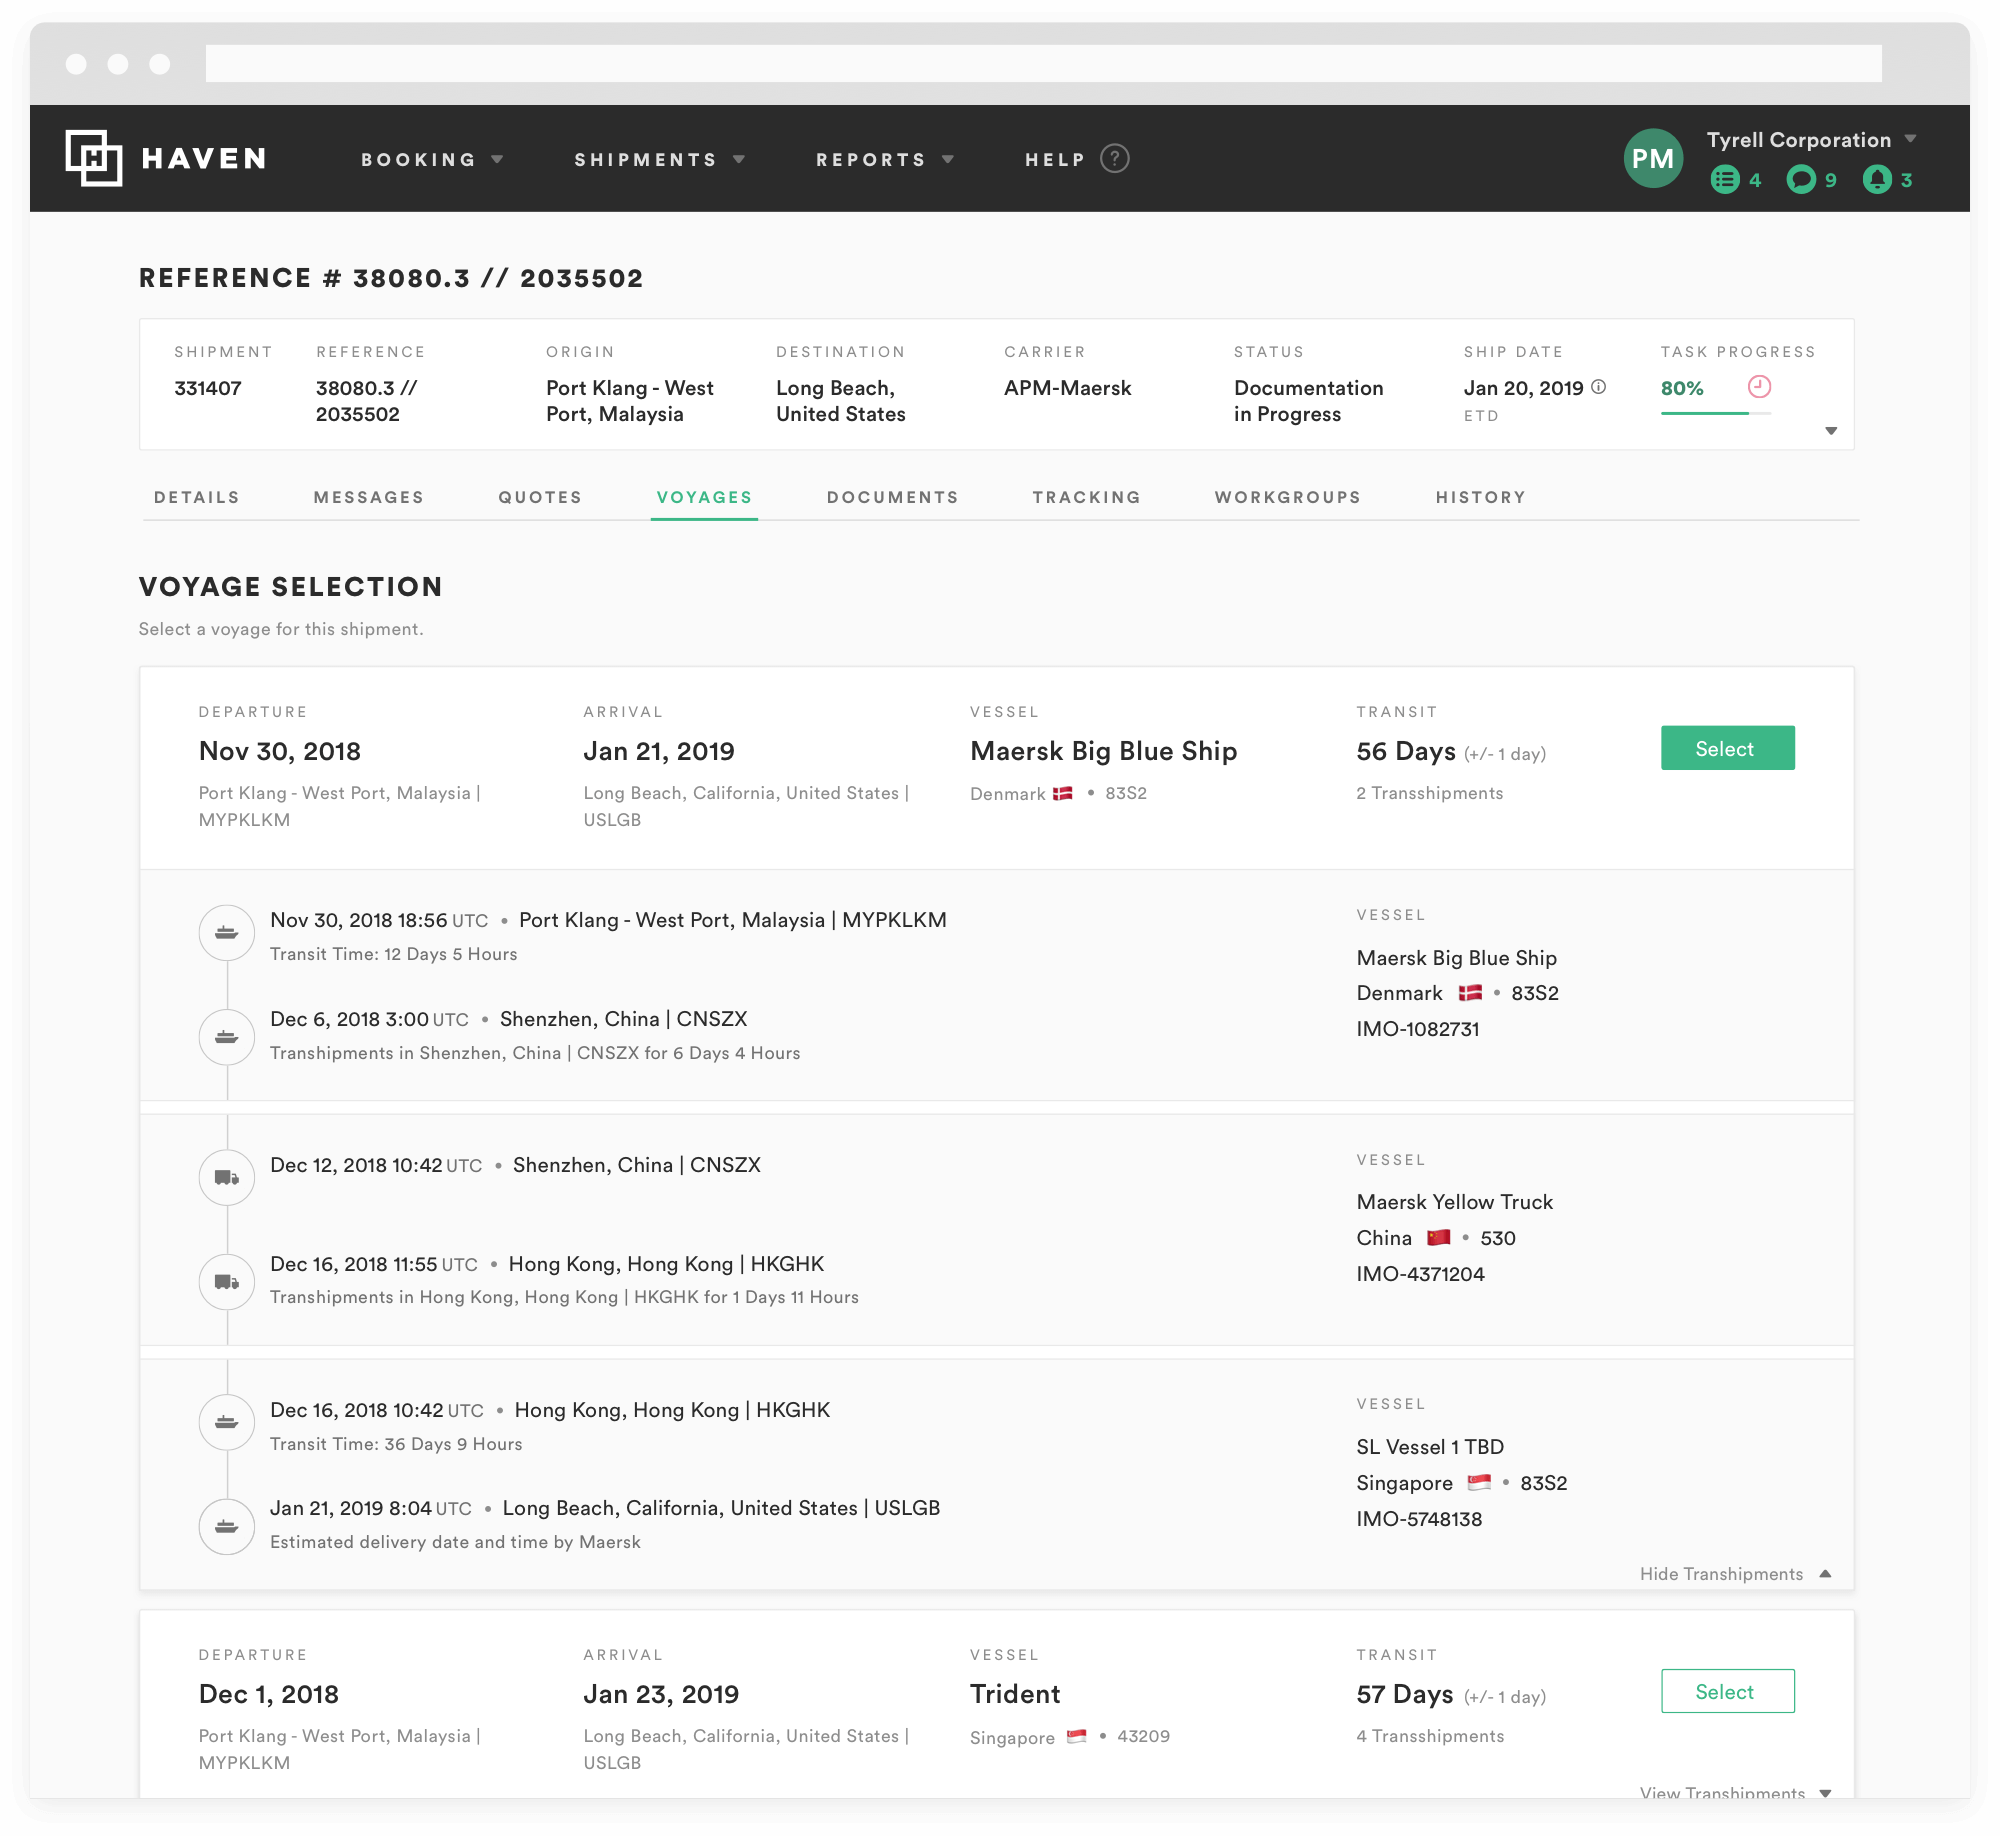Click the 57 Days transit value
The width and height of the screenshot is (2000, 1836).
tap(1405, 1694)
